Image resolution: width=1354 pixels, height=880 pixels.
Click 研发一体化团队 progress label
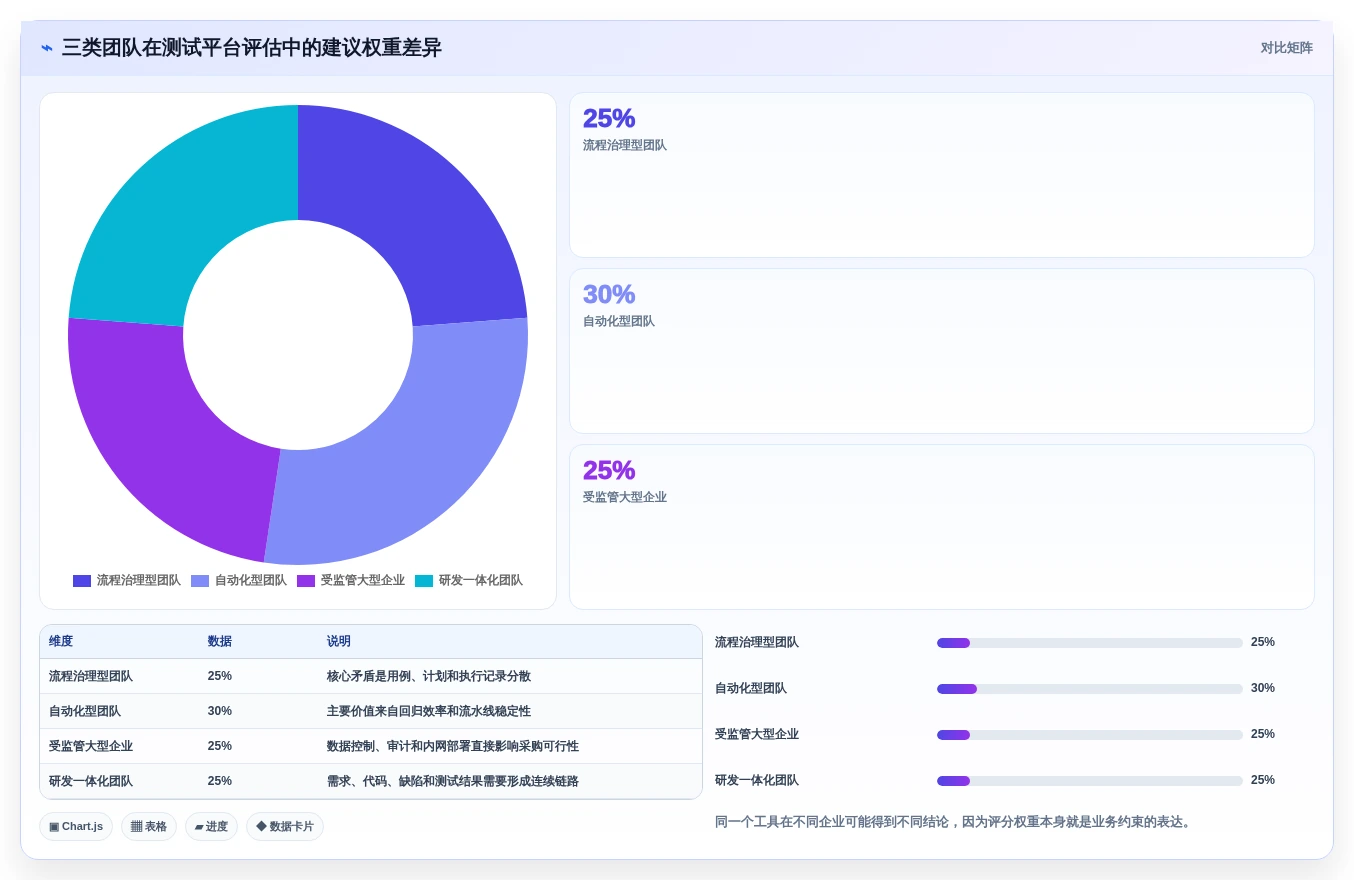tap(757, 780)
